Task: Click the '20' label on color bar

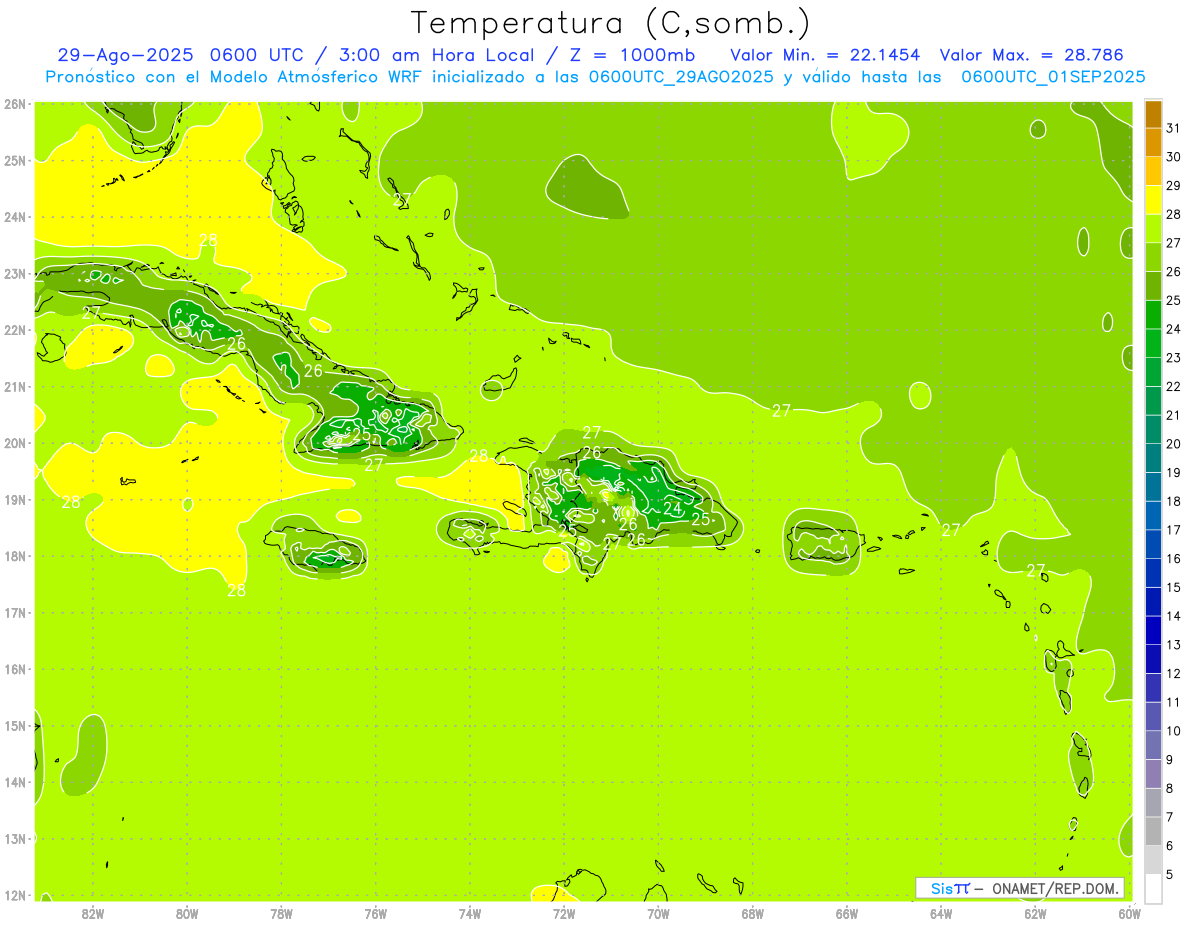Action: point(1174,443)
